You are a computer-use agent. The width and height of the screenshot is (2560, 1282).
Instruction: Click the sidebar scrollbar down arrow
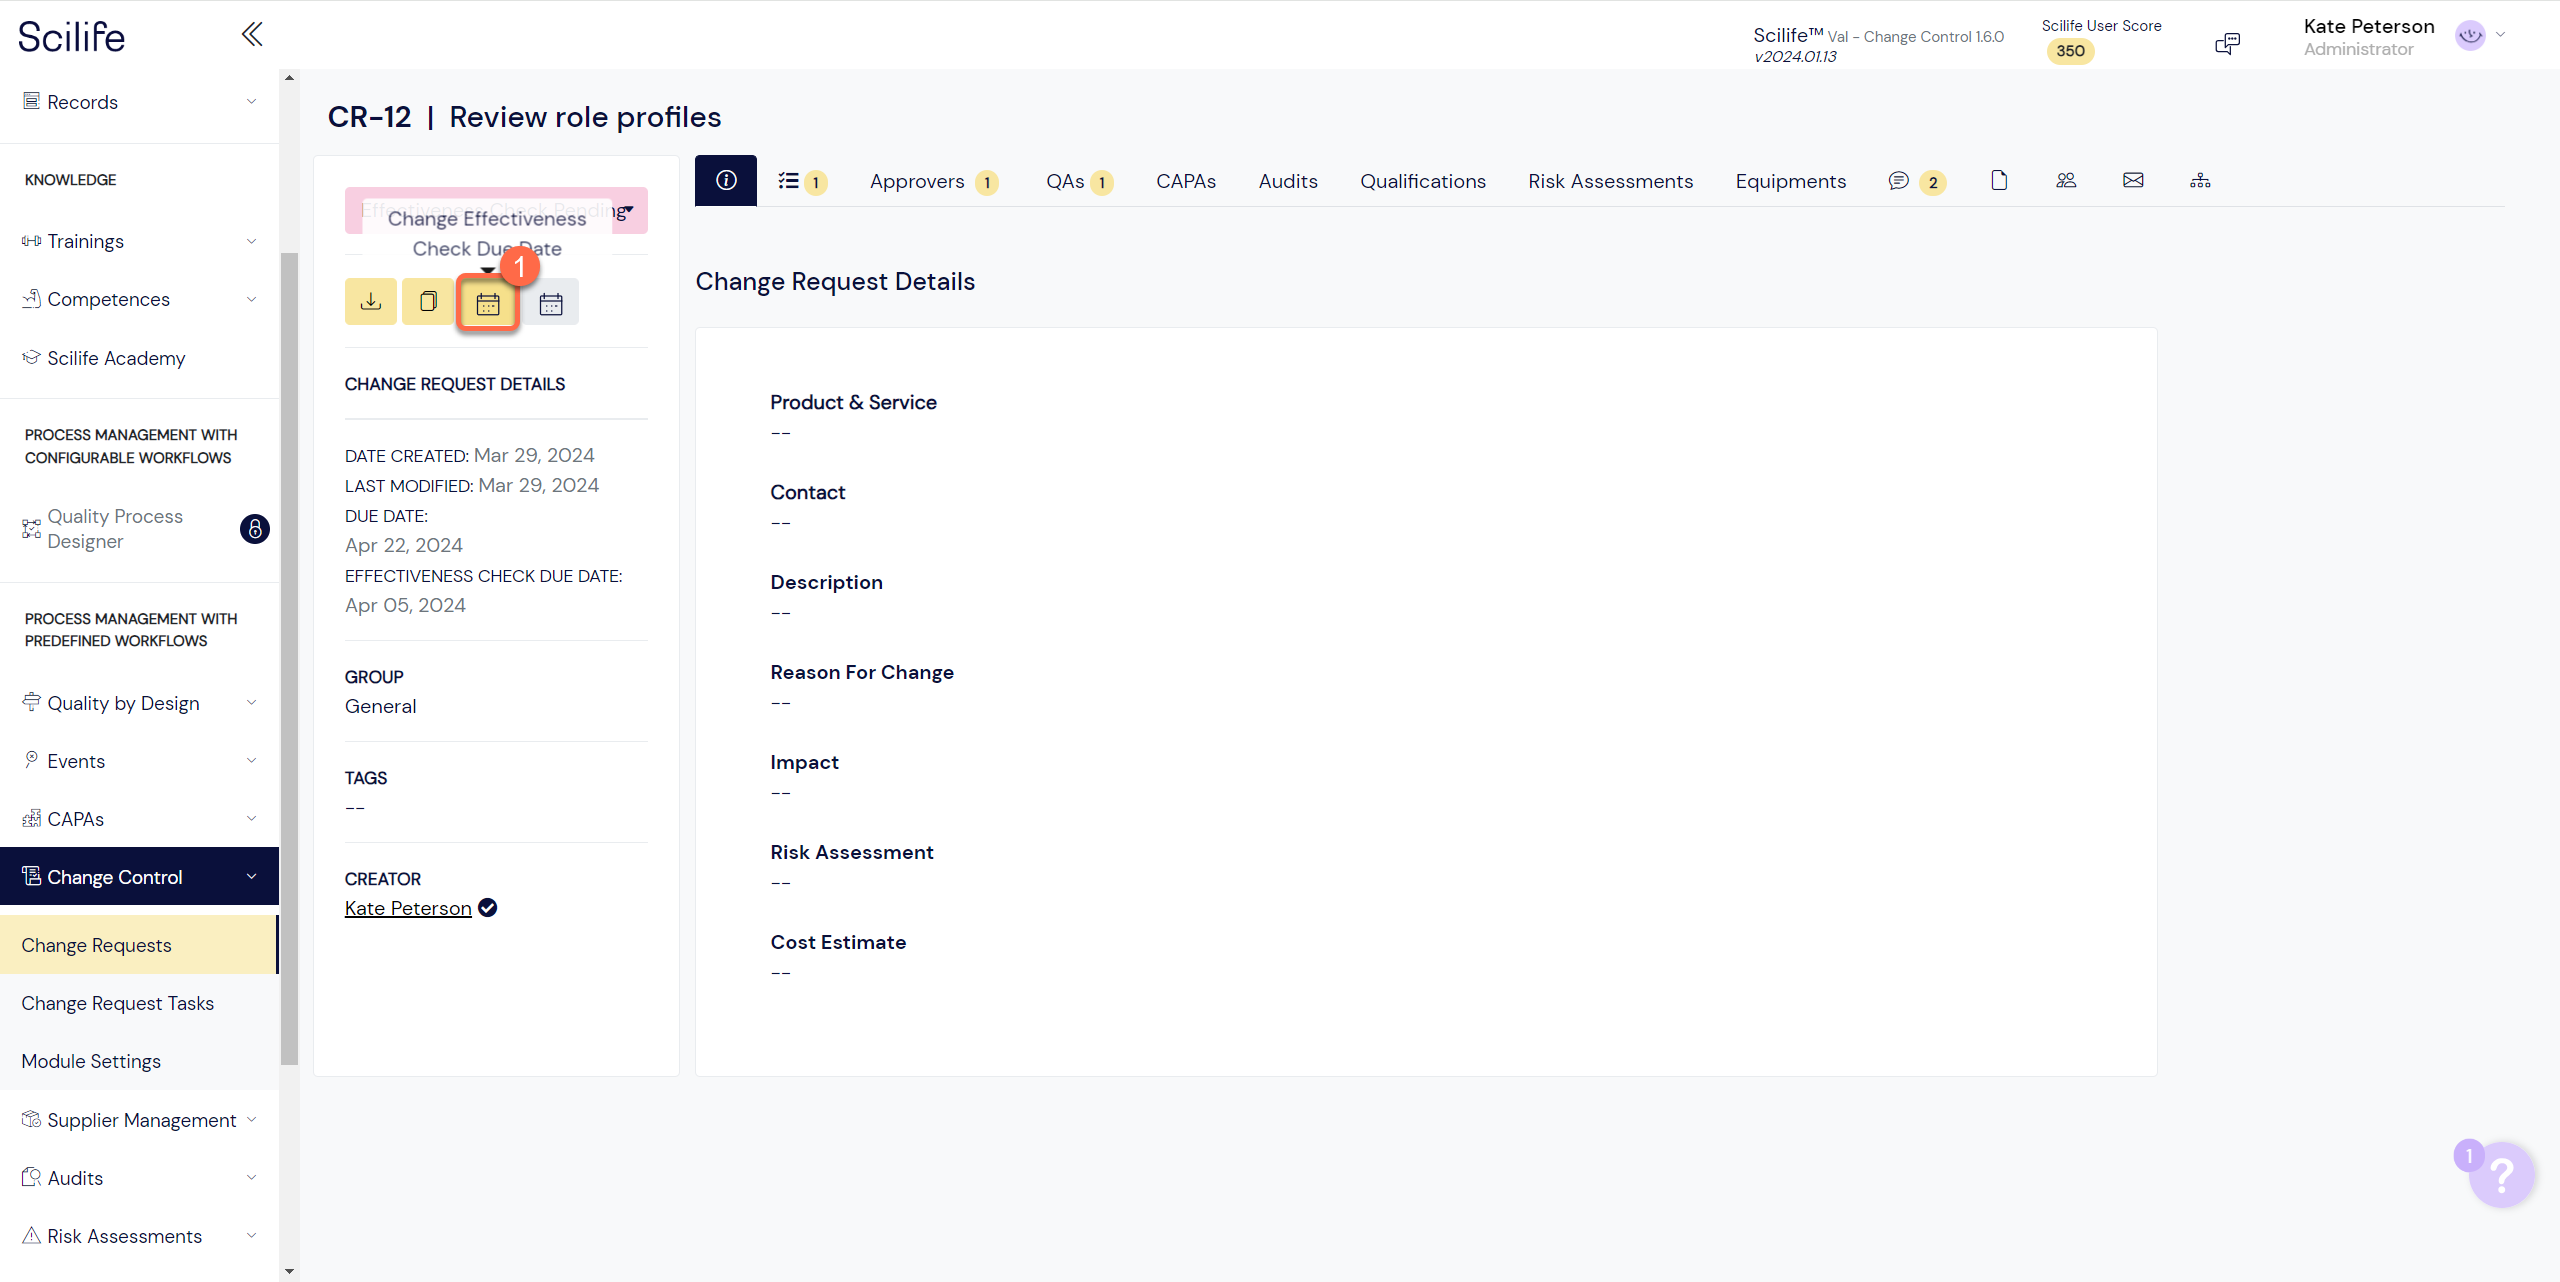coord(289,1272)
